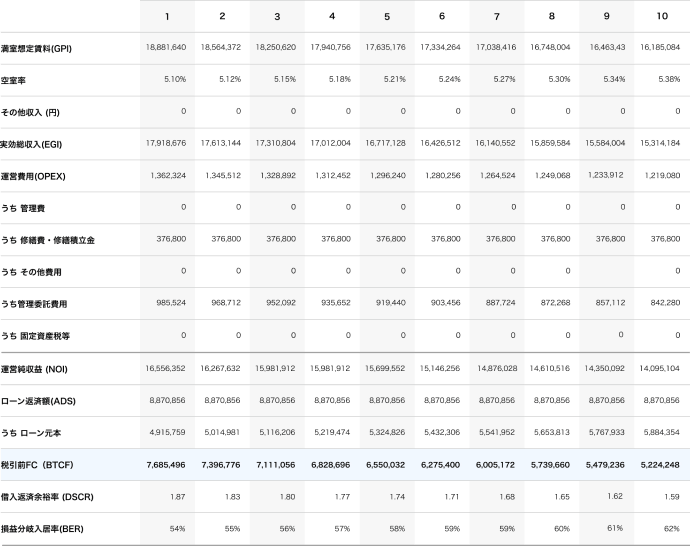
Task: Click EGI value 15,314,184
Action: 660,143
